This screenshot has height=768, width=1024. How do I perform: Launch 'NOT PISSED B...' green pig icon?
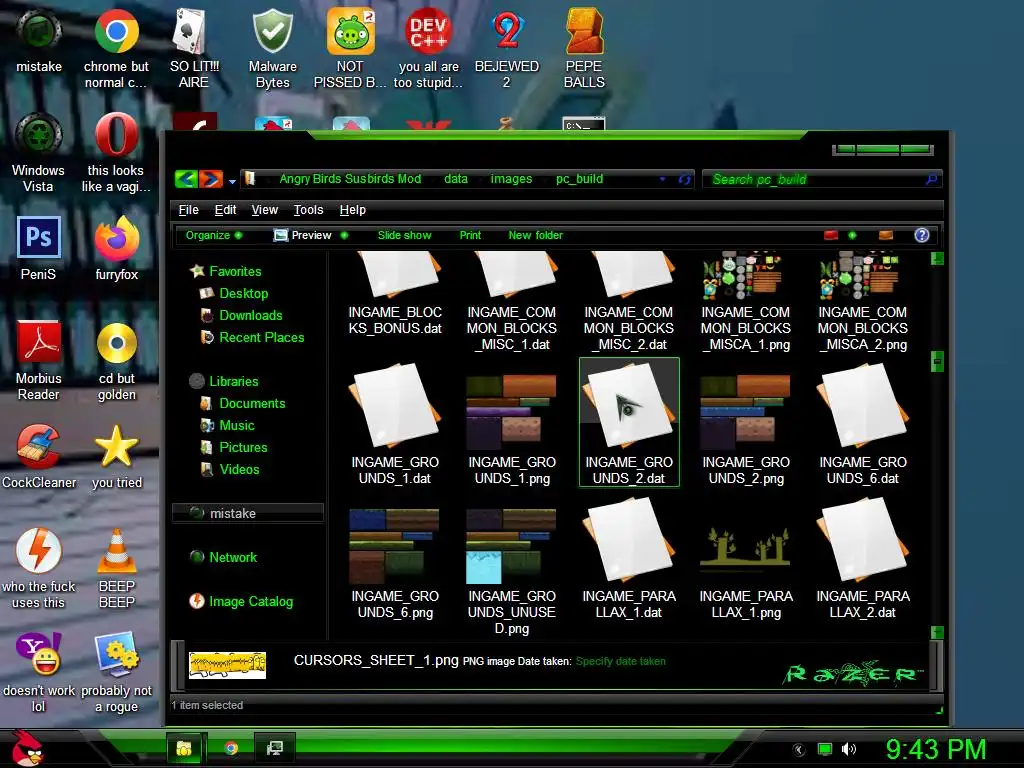(x=350, y=49)
